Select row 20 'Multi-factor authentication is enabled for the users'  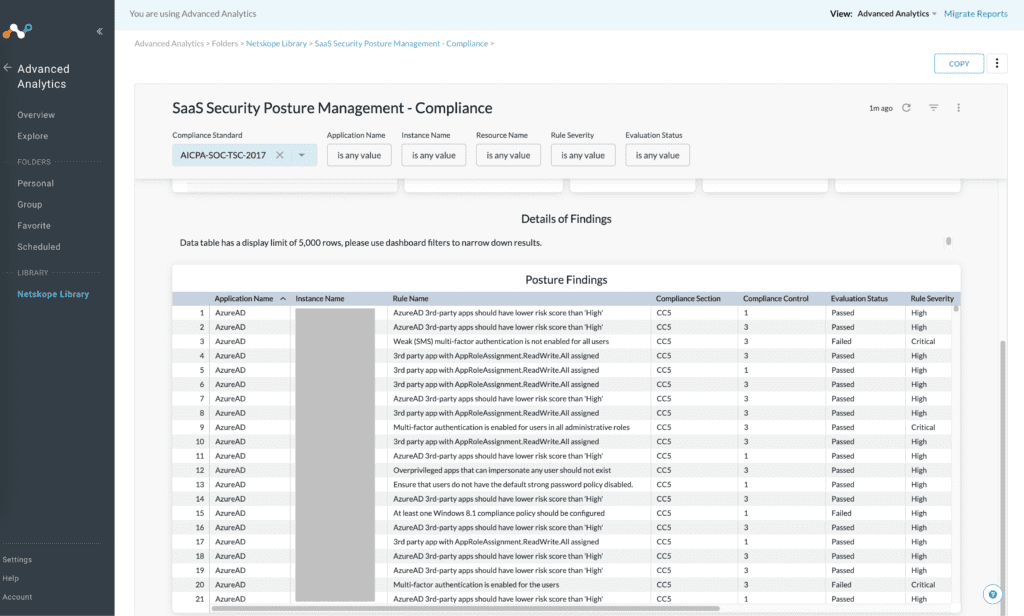[x=476, y=585]
